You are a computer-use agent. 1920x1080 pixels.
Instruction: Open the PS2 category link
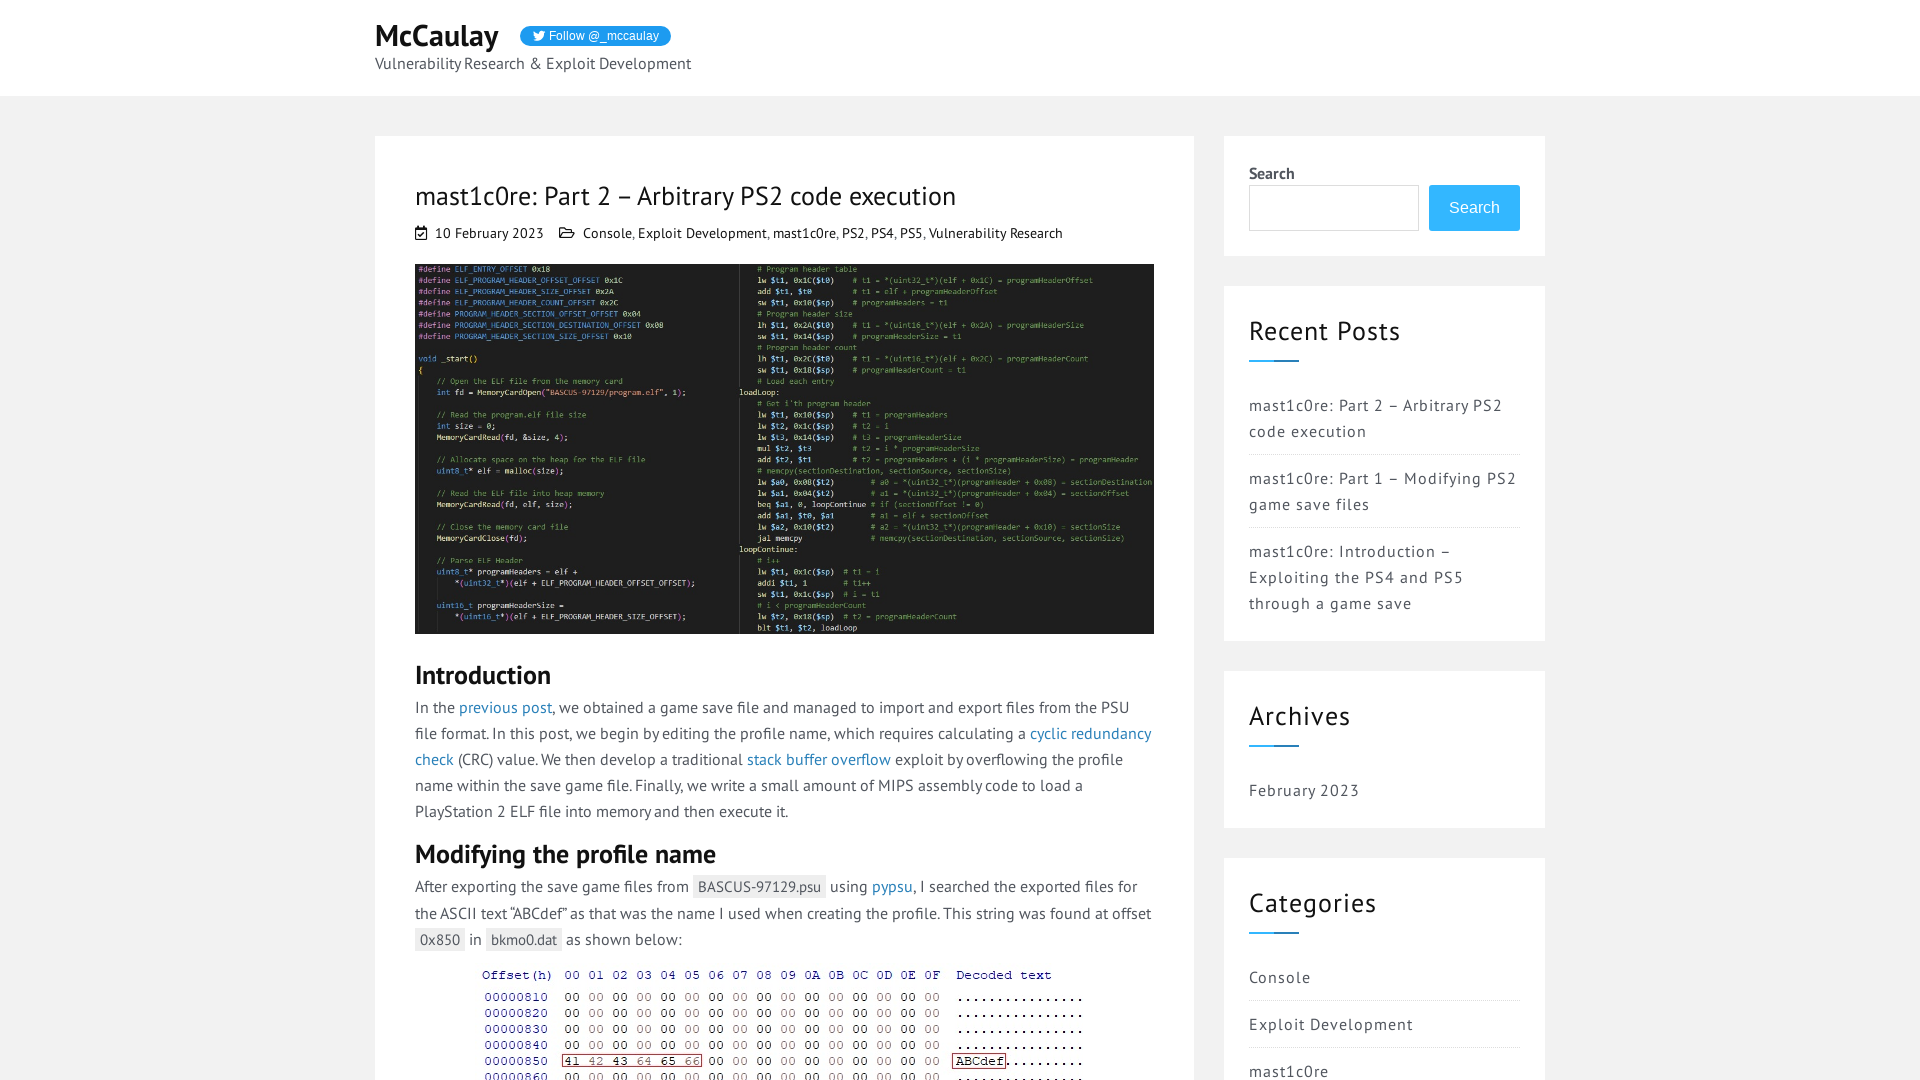[853, 233]
